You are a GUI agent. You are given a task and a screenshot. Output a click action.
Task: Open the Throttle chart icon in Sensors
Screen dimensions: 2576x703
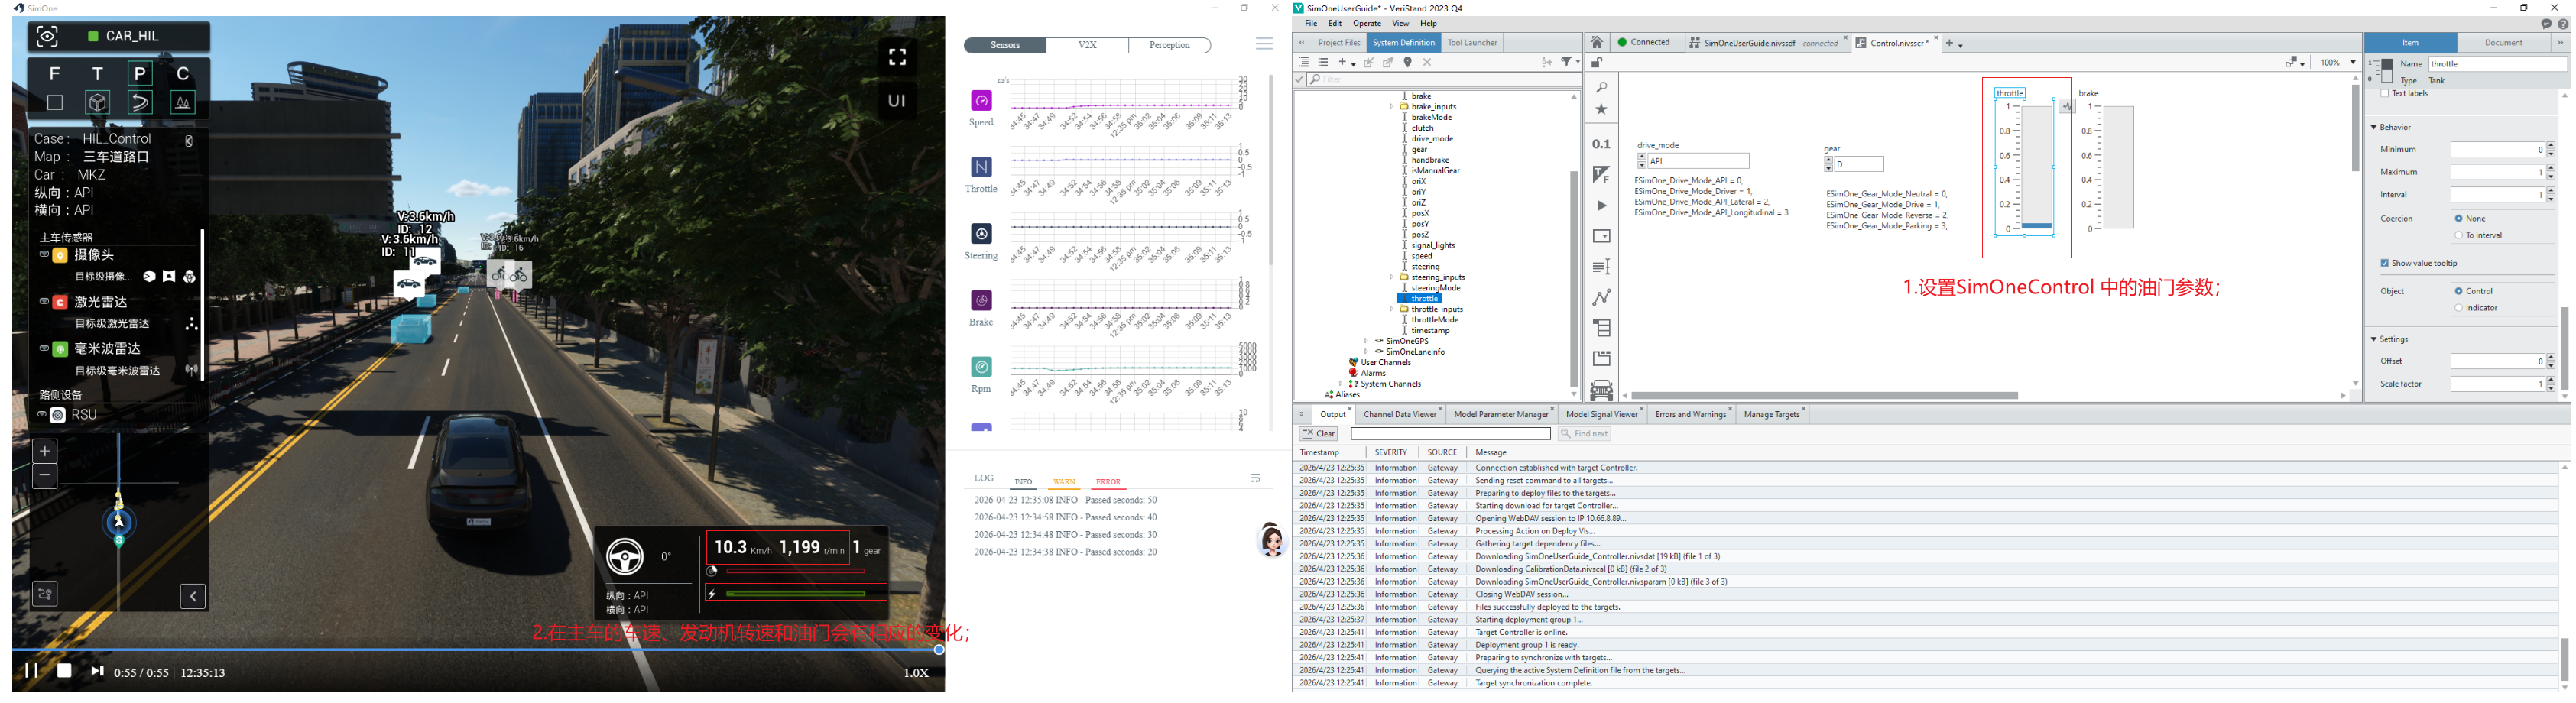click(x=981, y=166)
